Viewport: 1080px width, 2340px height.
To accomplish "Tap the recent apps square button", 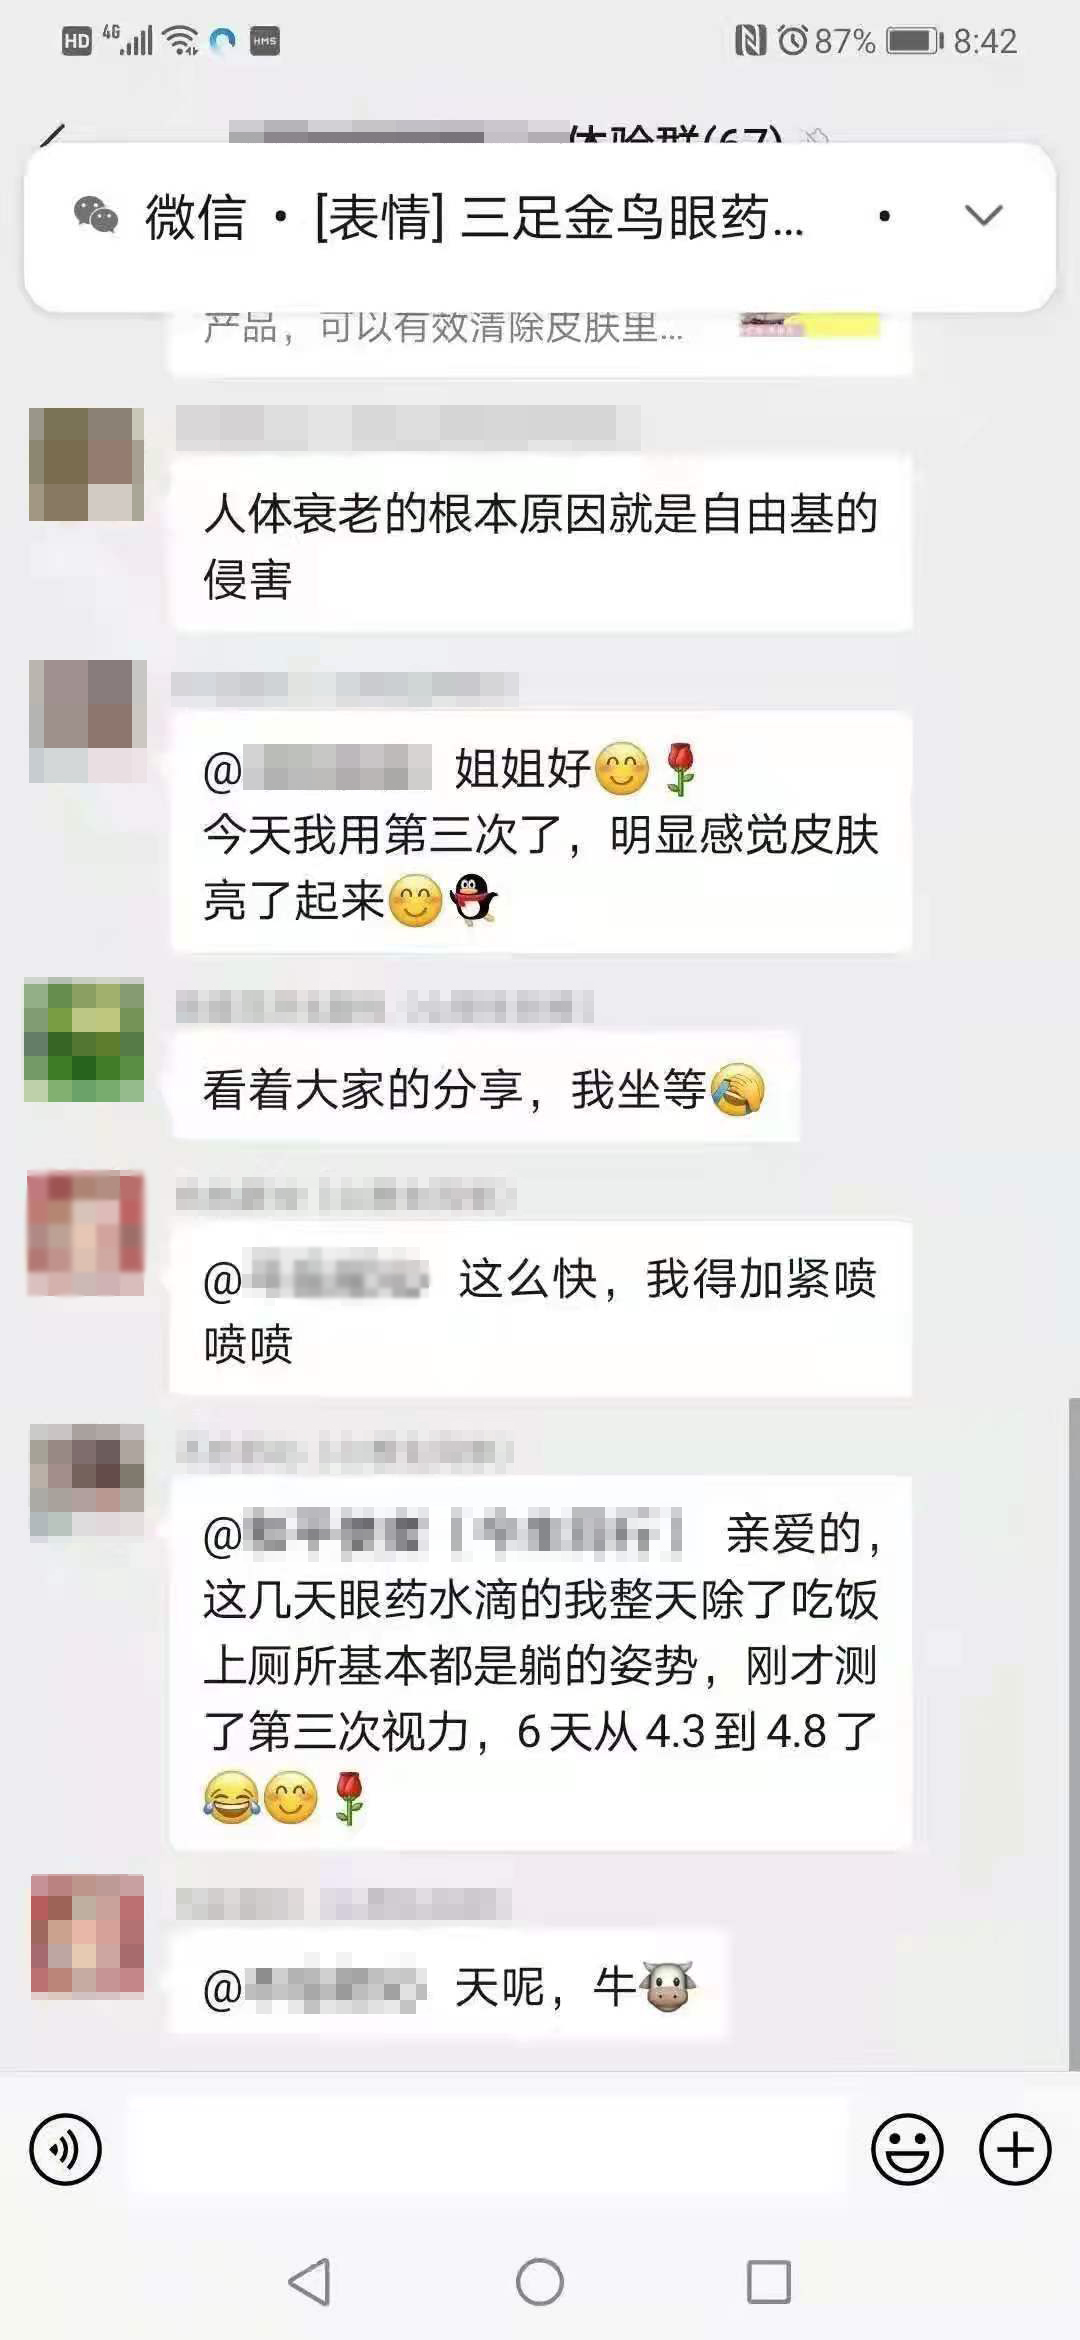I will coord(769,2282).
